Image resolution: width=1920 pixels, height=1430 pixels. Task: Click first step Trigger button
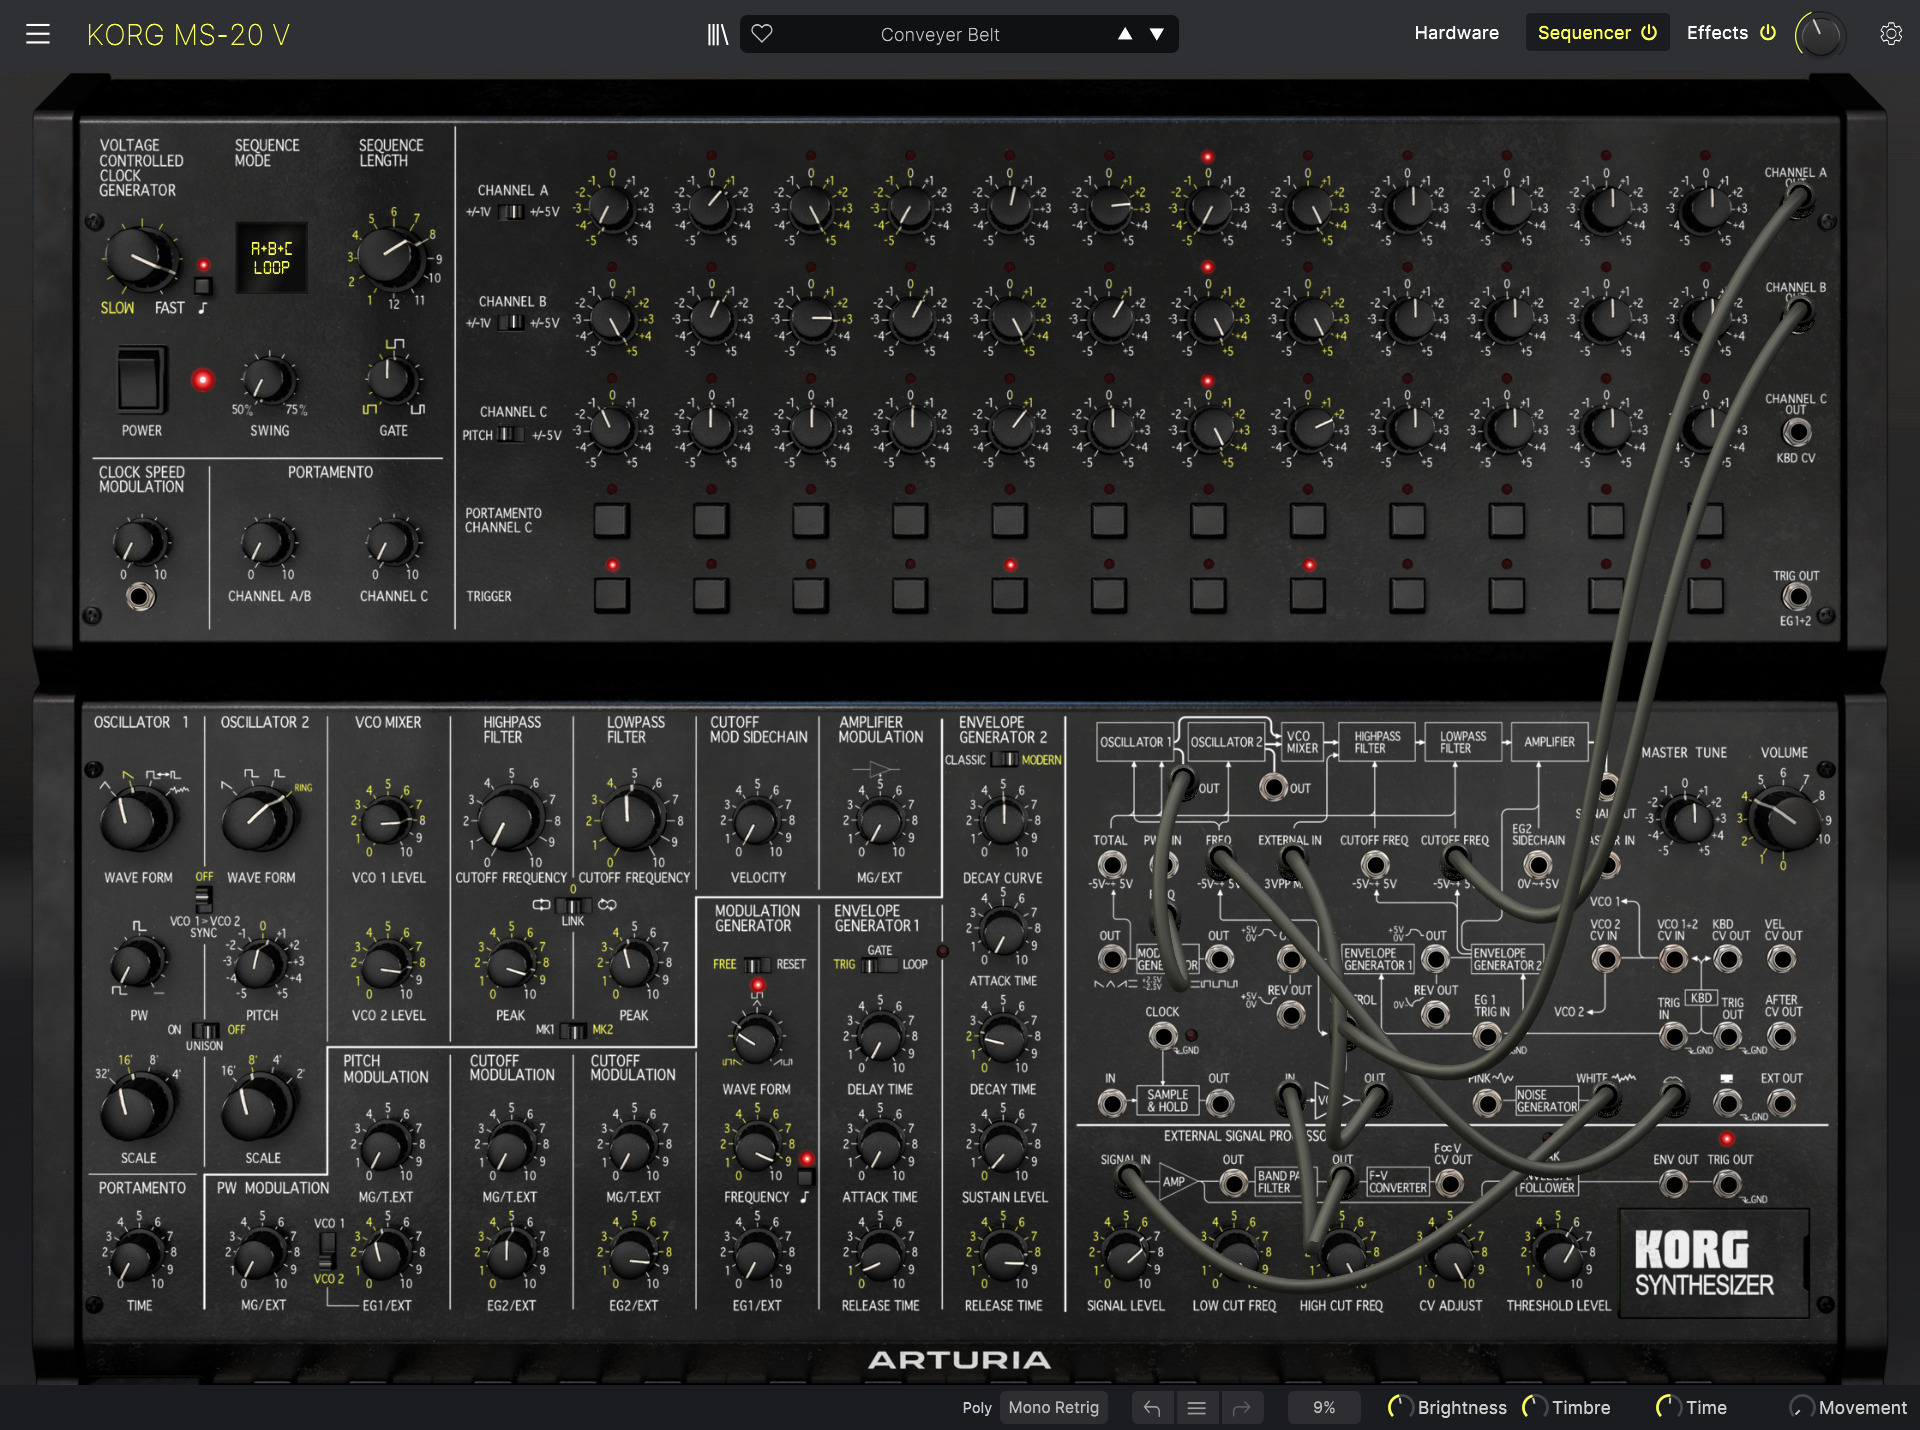click(611, 595)
